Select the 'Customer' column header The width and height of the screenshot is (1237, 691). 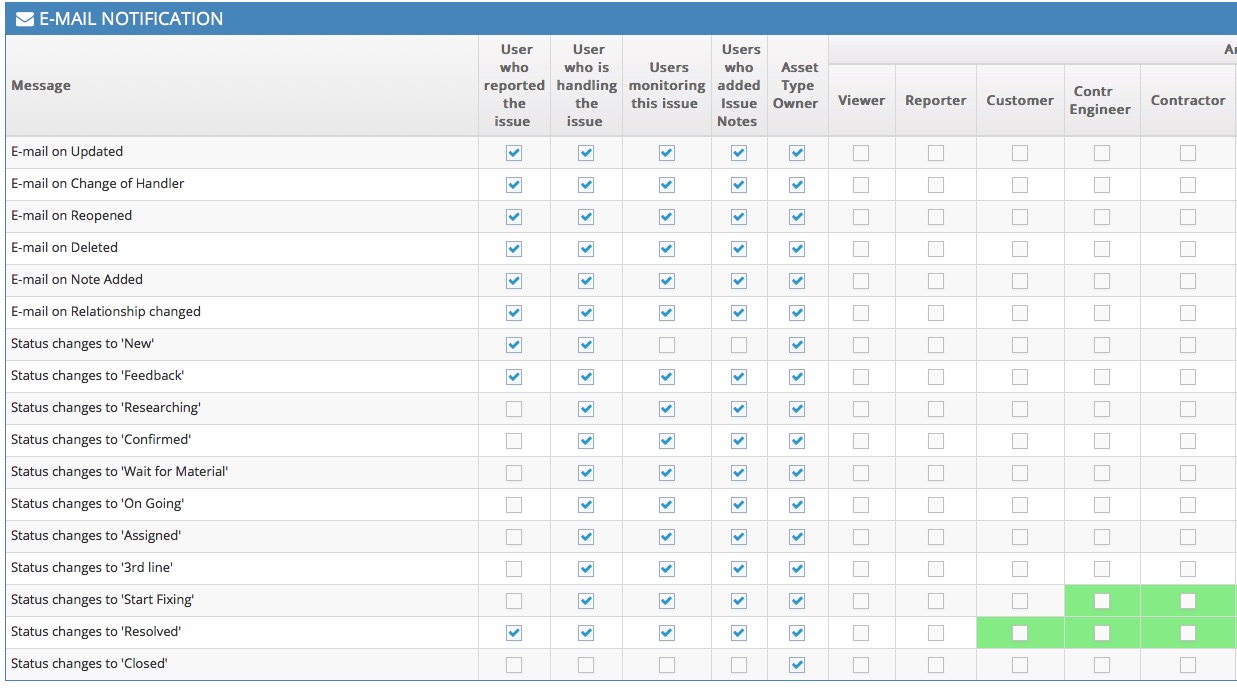(1019, 100)
